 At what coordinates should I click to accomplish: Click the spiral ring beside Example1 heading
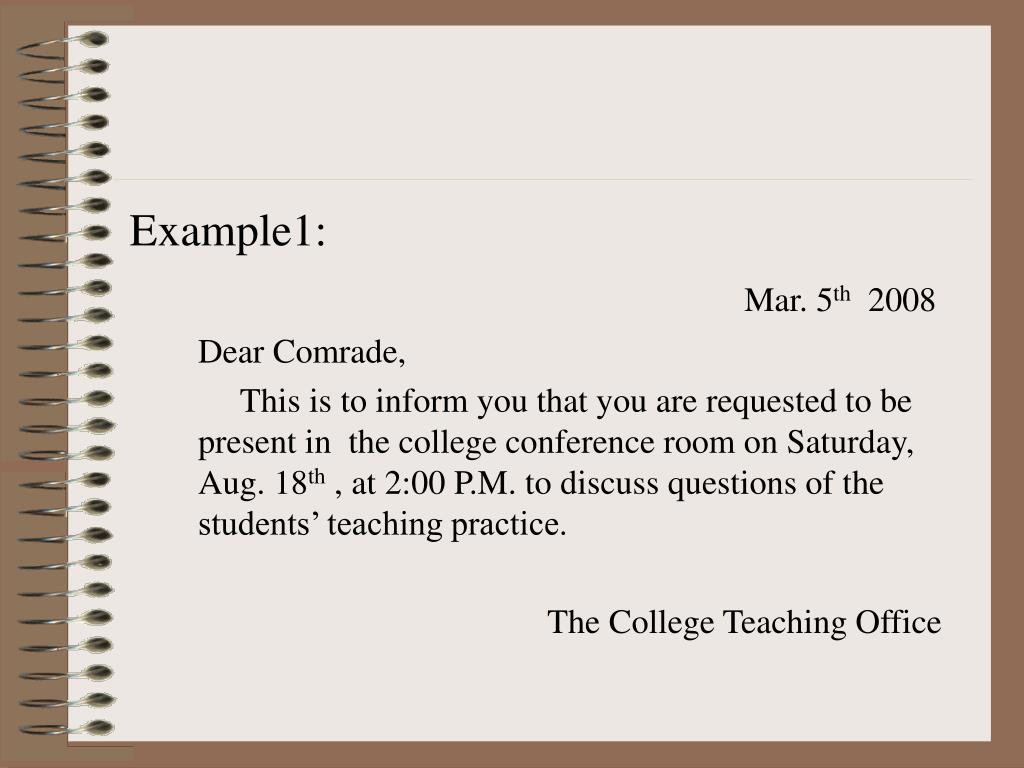pyautogui.click(x=64, y=235)
